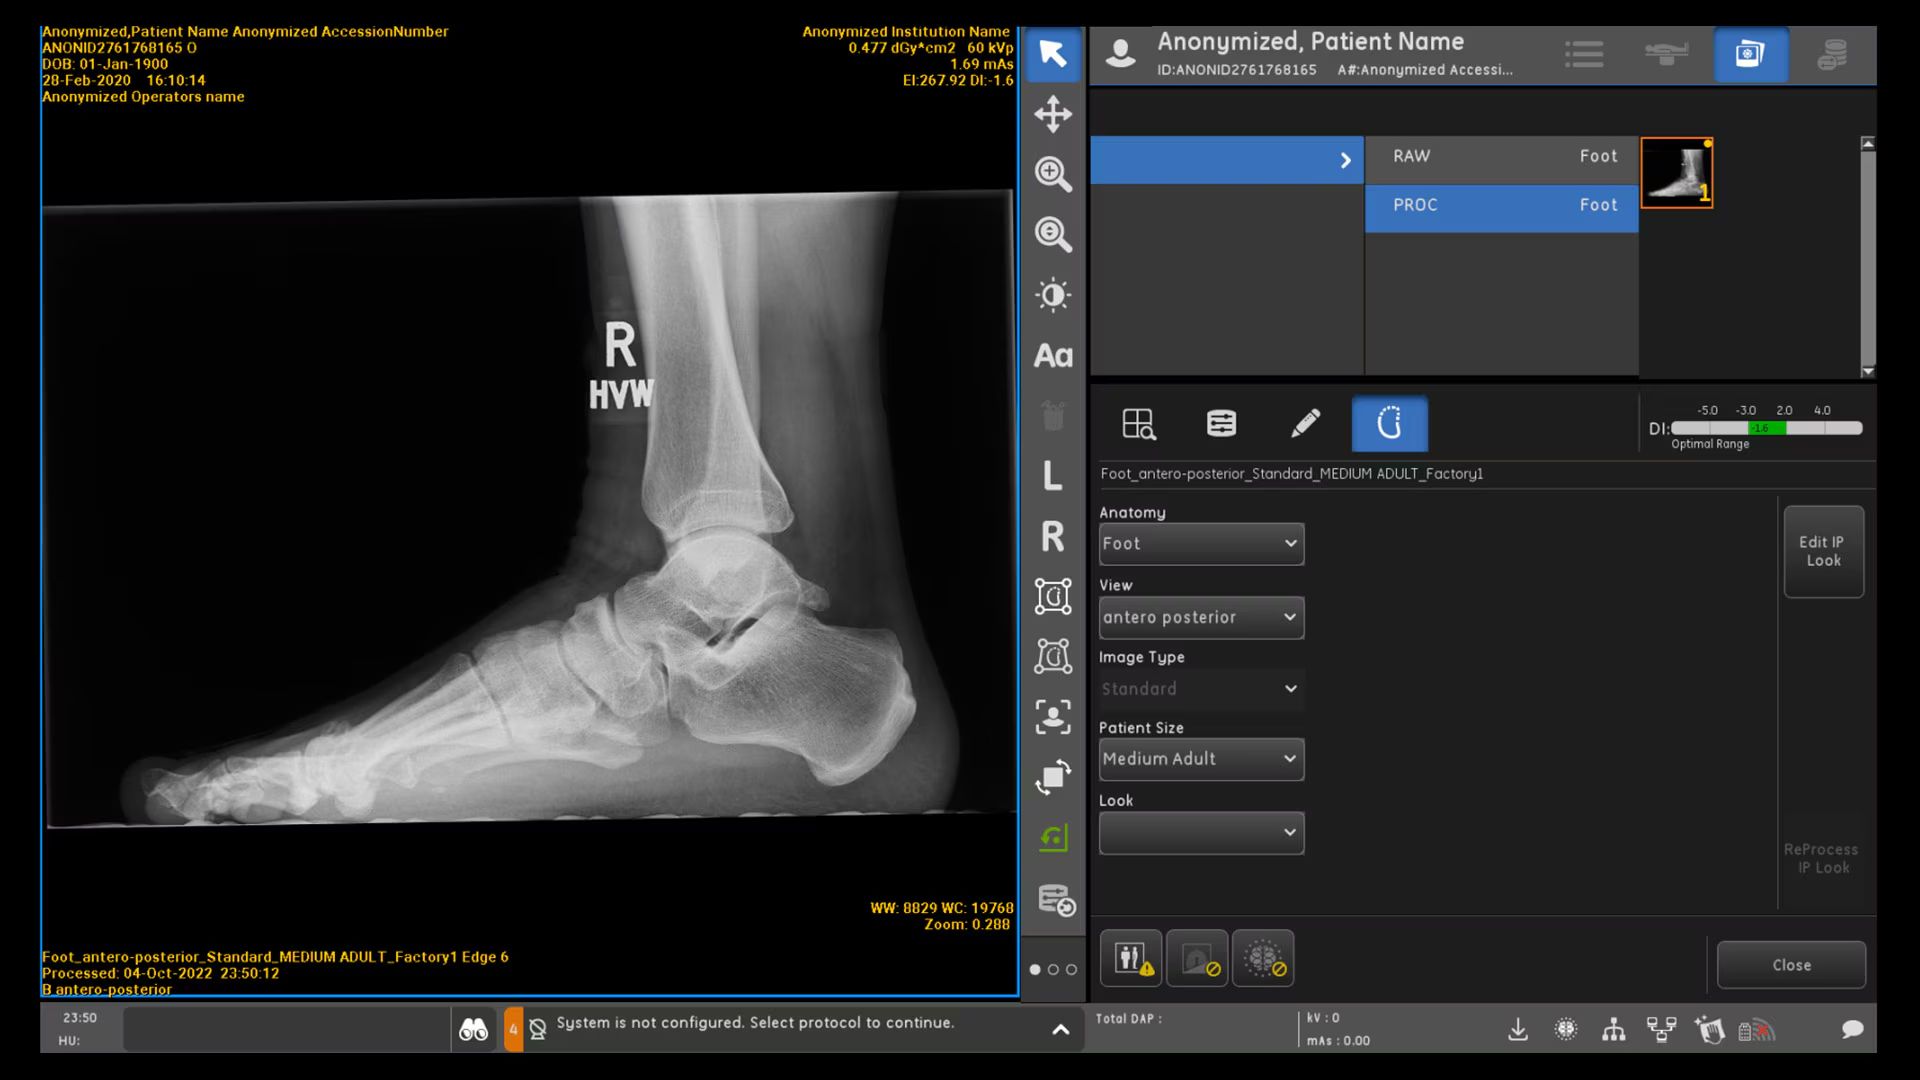Image resolution: width=1920 pixels, height=1080 pixels.
Task: Place the R side marker
Action: [x=1053, y=537]
